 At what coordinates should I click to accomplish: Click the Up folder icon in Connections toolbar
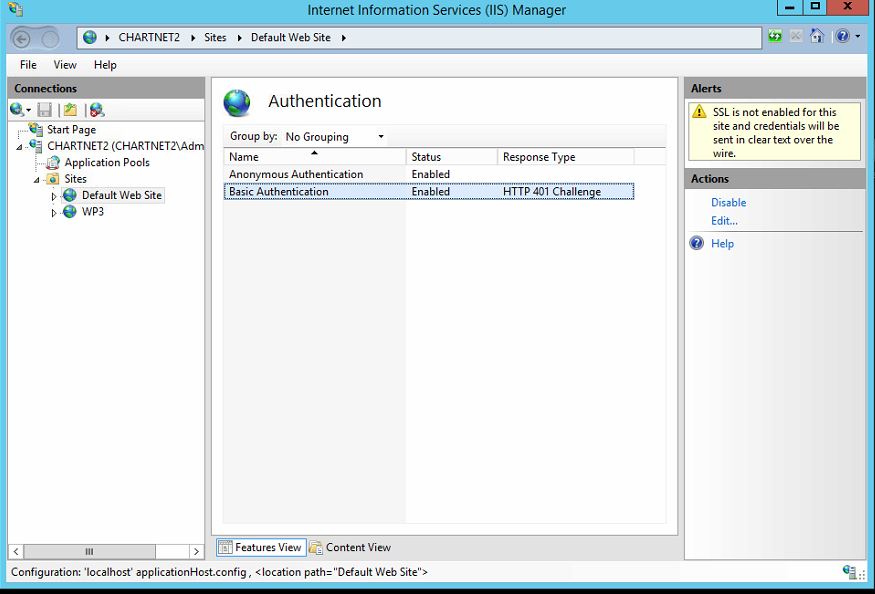pyautogui.click(x=70, y=110)
